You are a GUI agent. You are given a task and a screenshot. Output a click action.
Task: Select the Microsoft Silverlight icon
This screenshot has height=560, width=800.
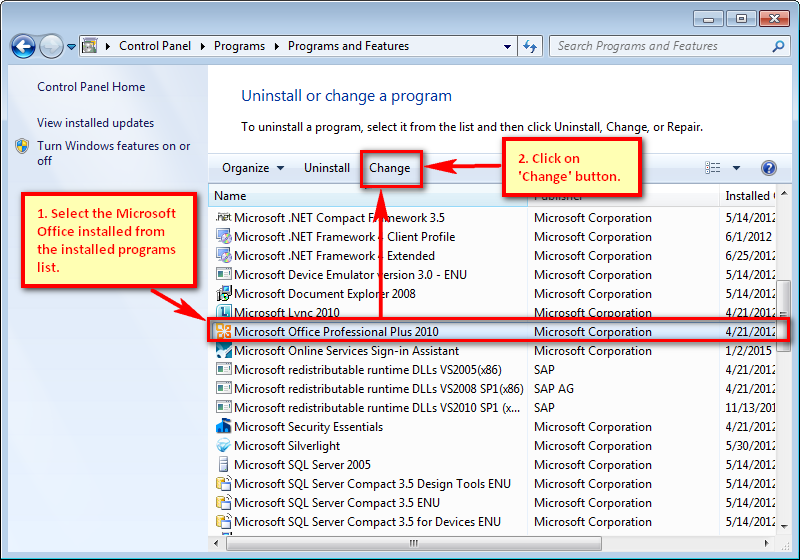point(223,446)
